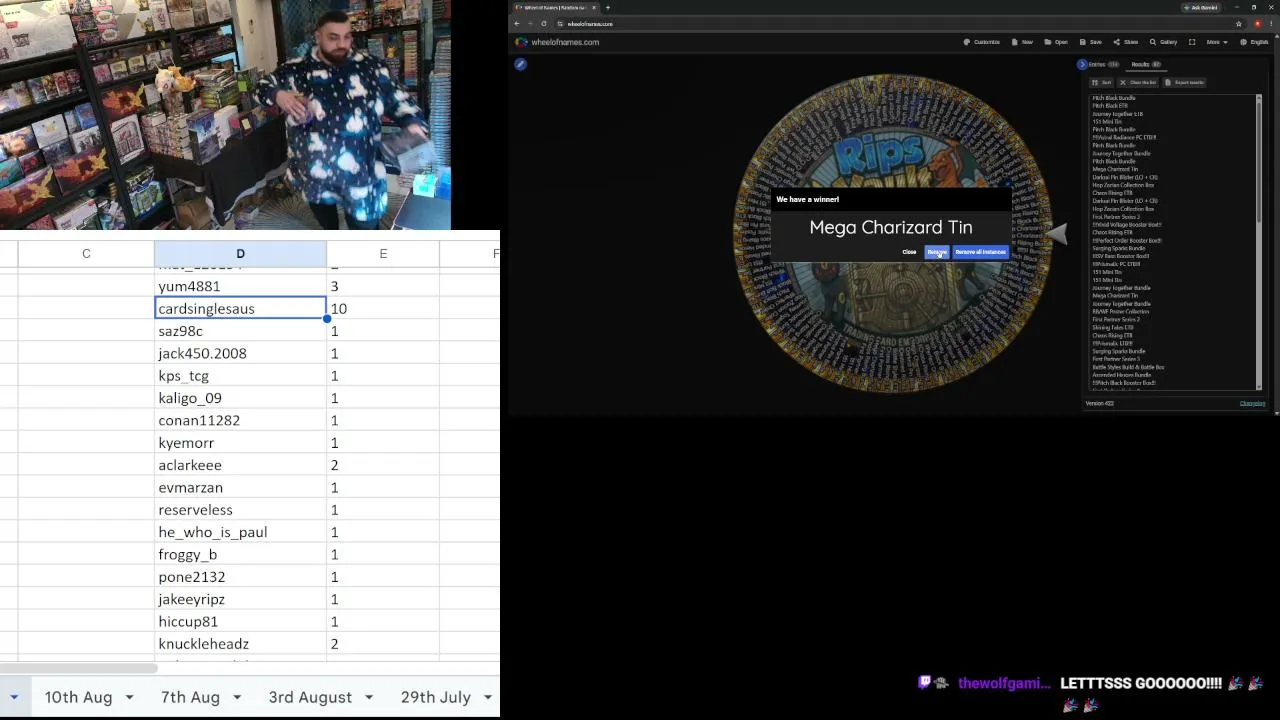The image size is (1280, 720).
Task: Toggle fullscreen wheel view
Action: tap(1192, 42)
